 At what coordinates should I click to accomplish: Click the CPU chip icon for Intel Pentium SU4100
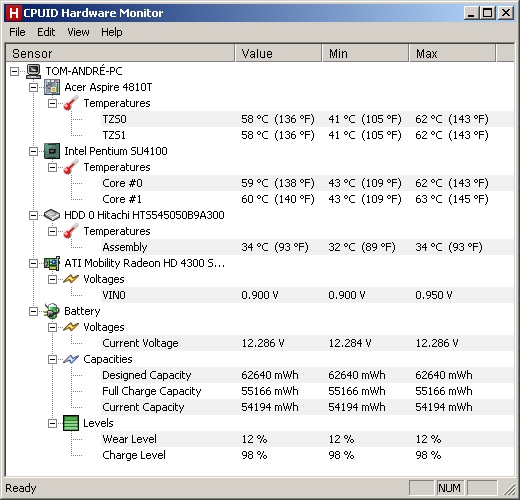click(52, 151)
